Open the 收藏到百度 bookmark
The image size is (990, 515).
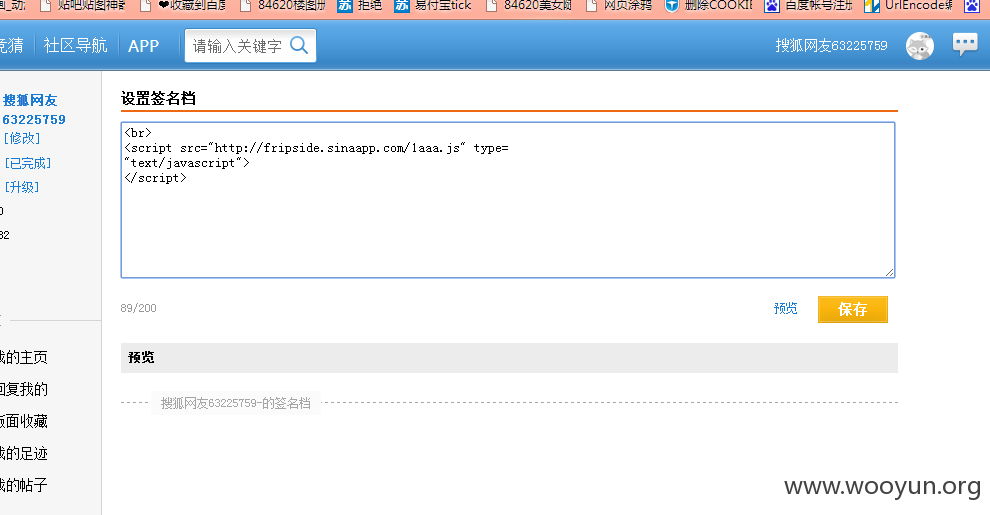click(183, 6)
